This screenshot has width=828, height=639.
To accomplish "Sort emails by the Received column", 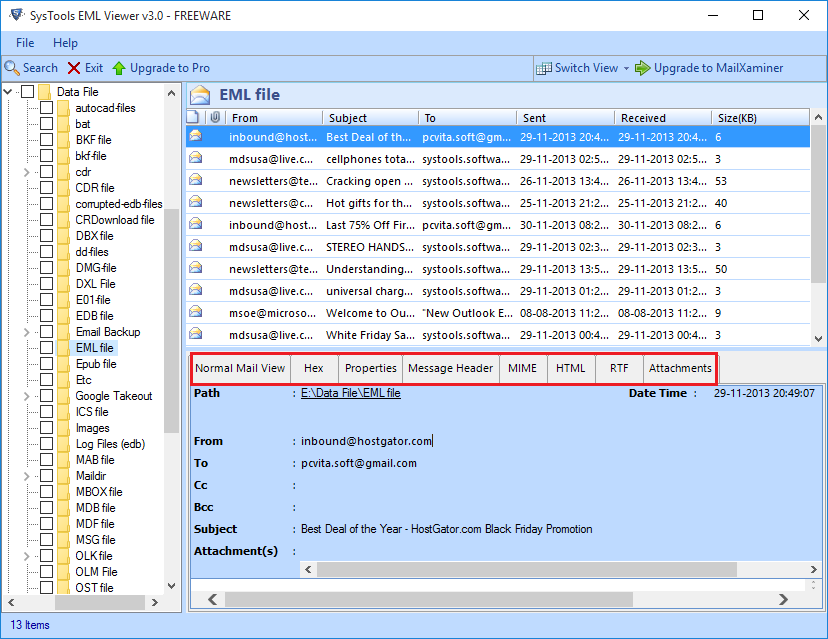I will click(663, 118).
